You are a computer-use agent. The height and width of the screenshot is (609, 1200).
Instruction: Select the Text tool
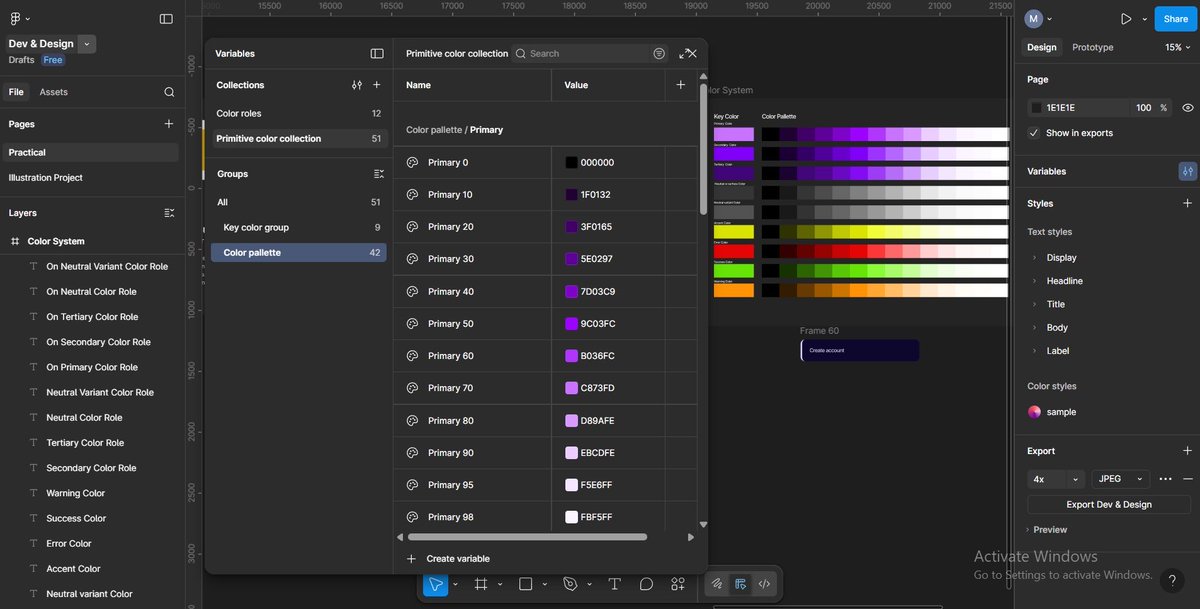click(614, 584)
